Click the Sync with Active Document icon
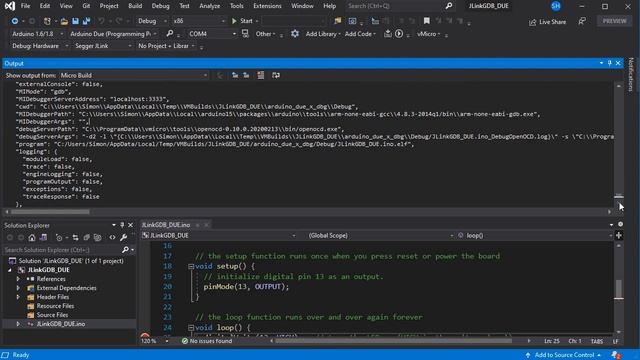Image resolution: width=640 pixels, height=360 pixels. click(76, 237)
